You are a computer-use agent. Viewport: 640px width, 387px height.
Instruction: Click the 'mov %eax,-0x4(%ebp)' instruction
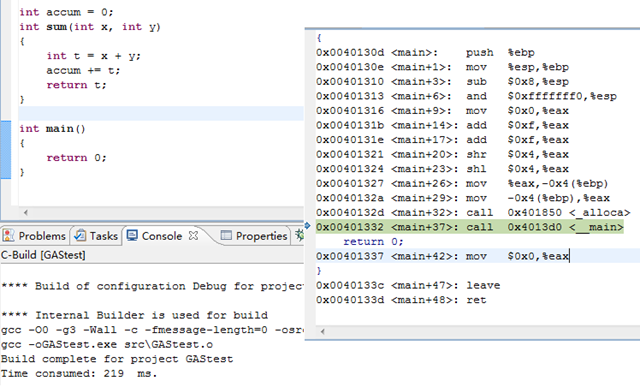pos(462,184)
